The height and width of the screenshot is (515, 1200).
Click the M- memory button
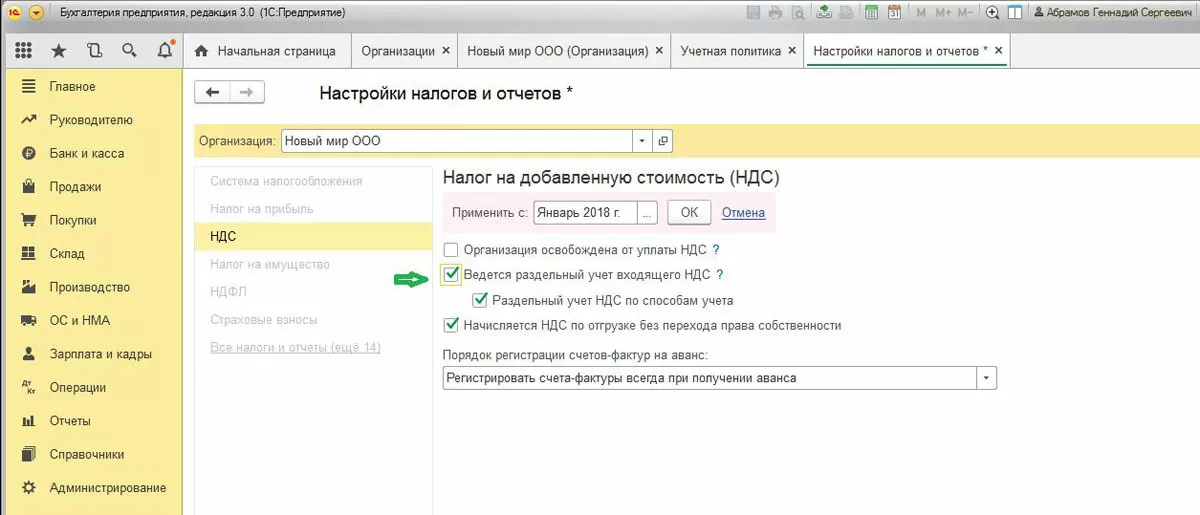pyautogui.click(x=965, y=13)
